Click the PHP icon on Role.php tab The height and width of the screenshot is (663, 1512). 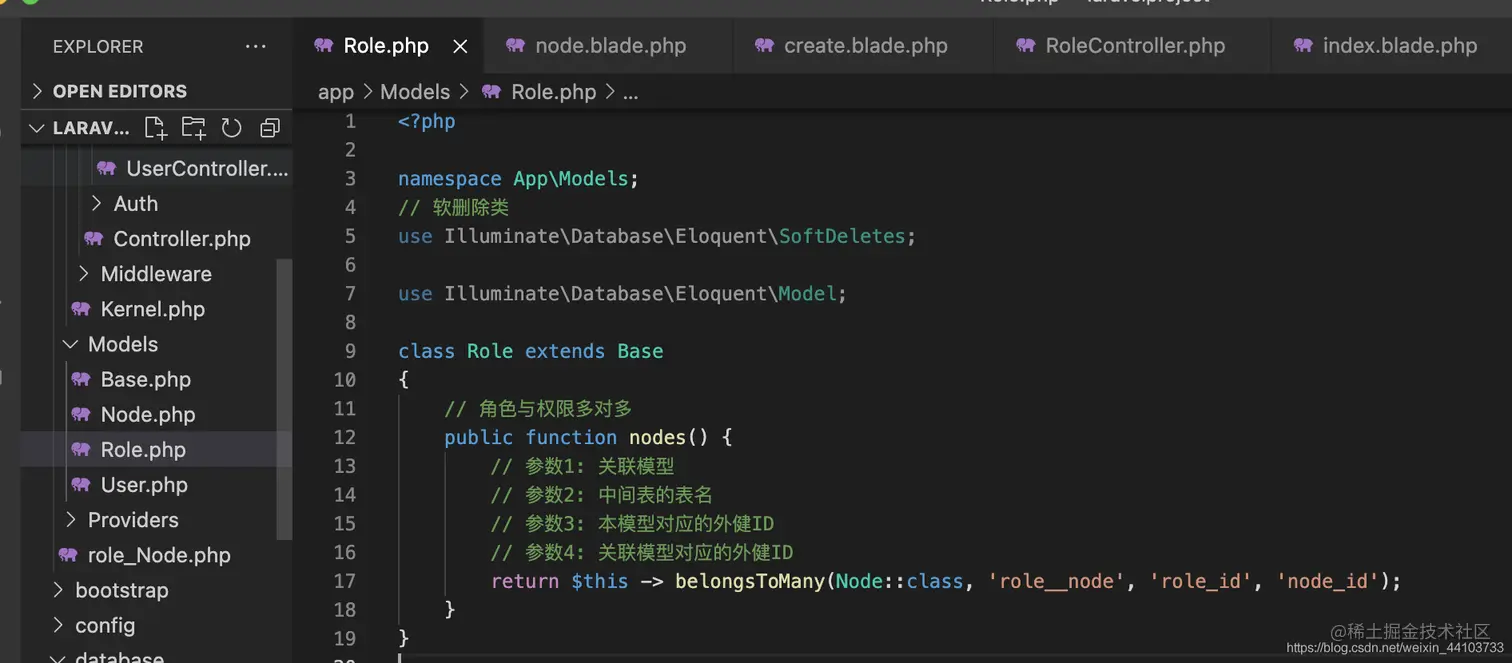click(324, 45)
